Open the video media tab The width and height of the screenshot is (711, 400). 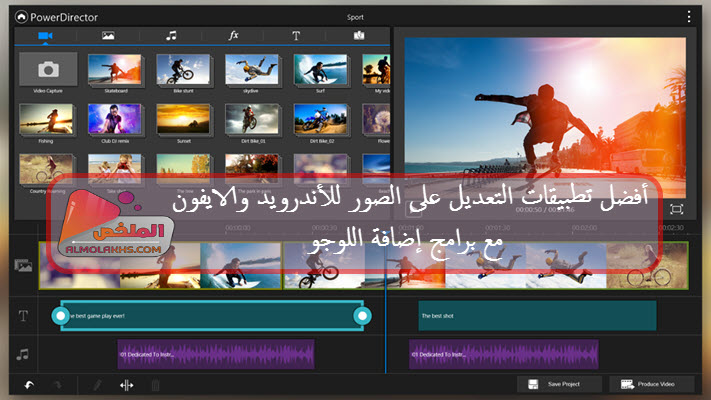click(45, 35)
